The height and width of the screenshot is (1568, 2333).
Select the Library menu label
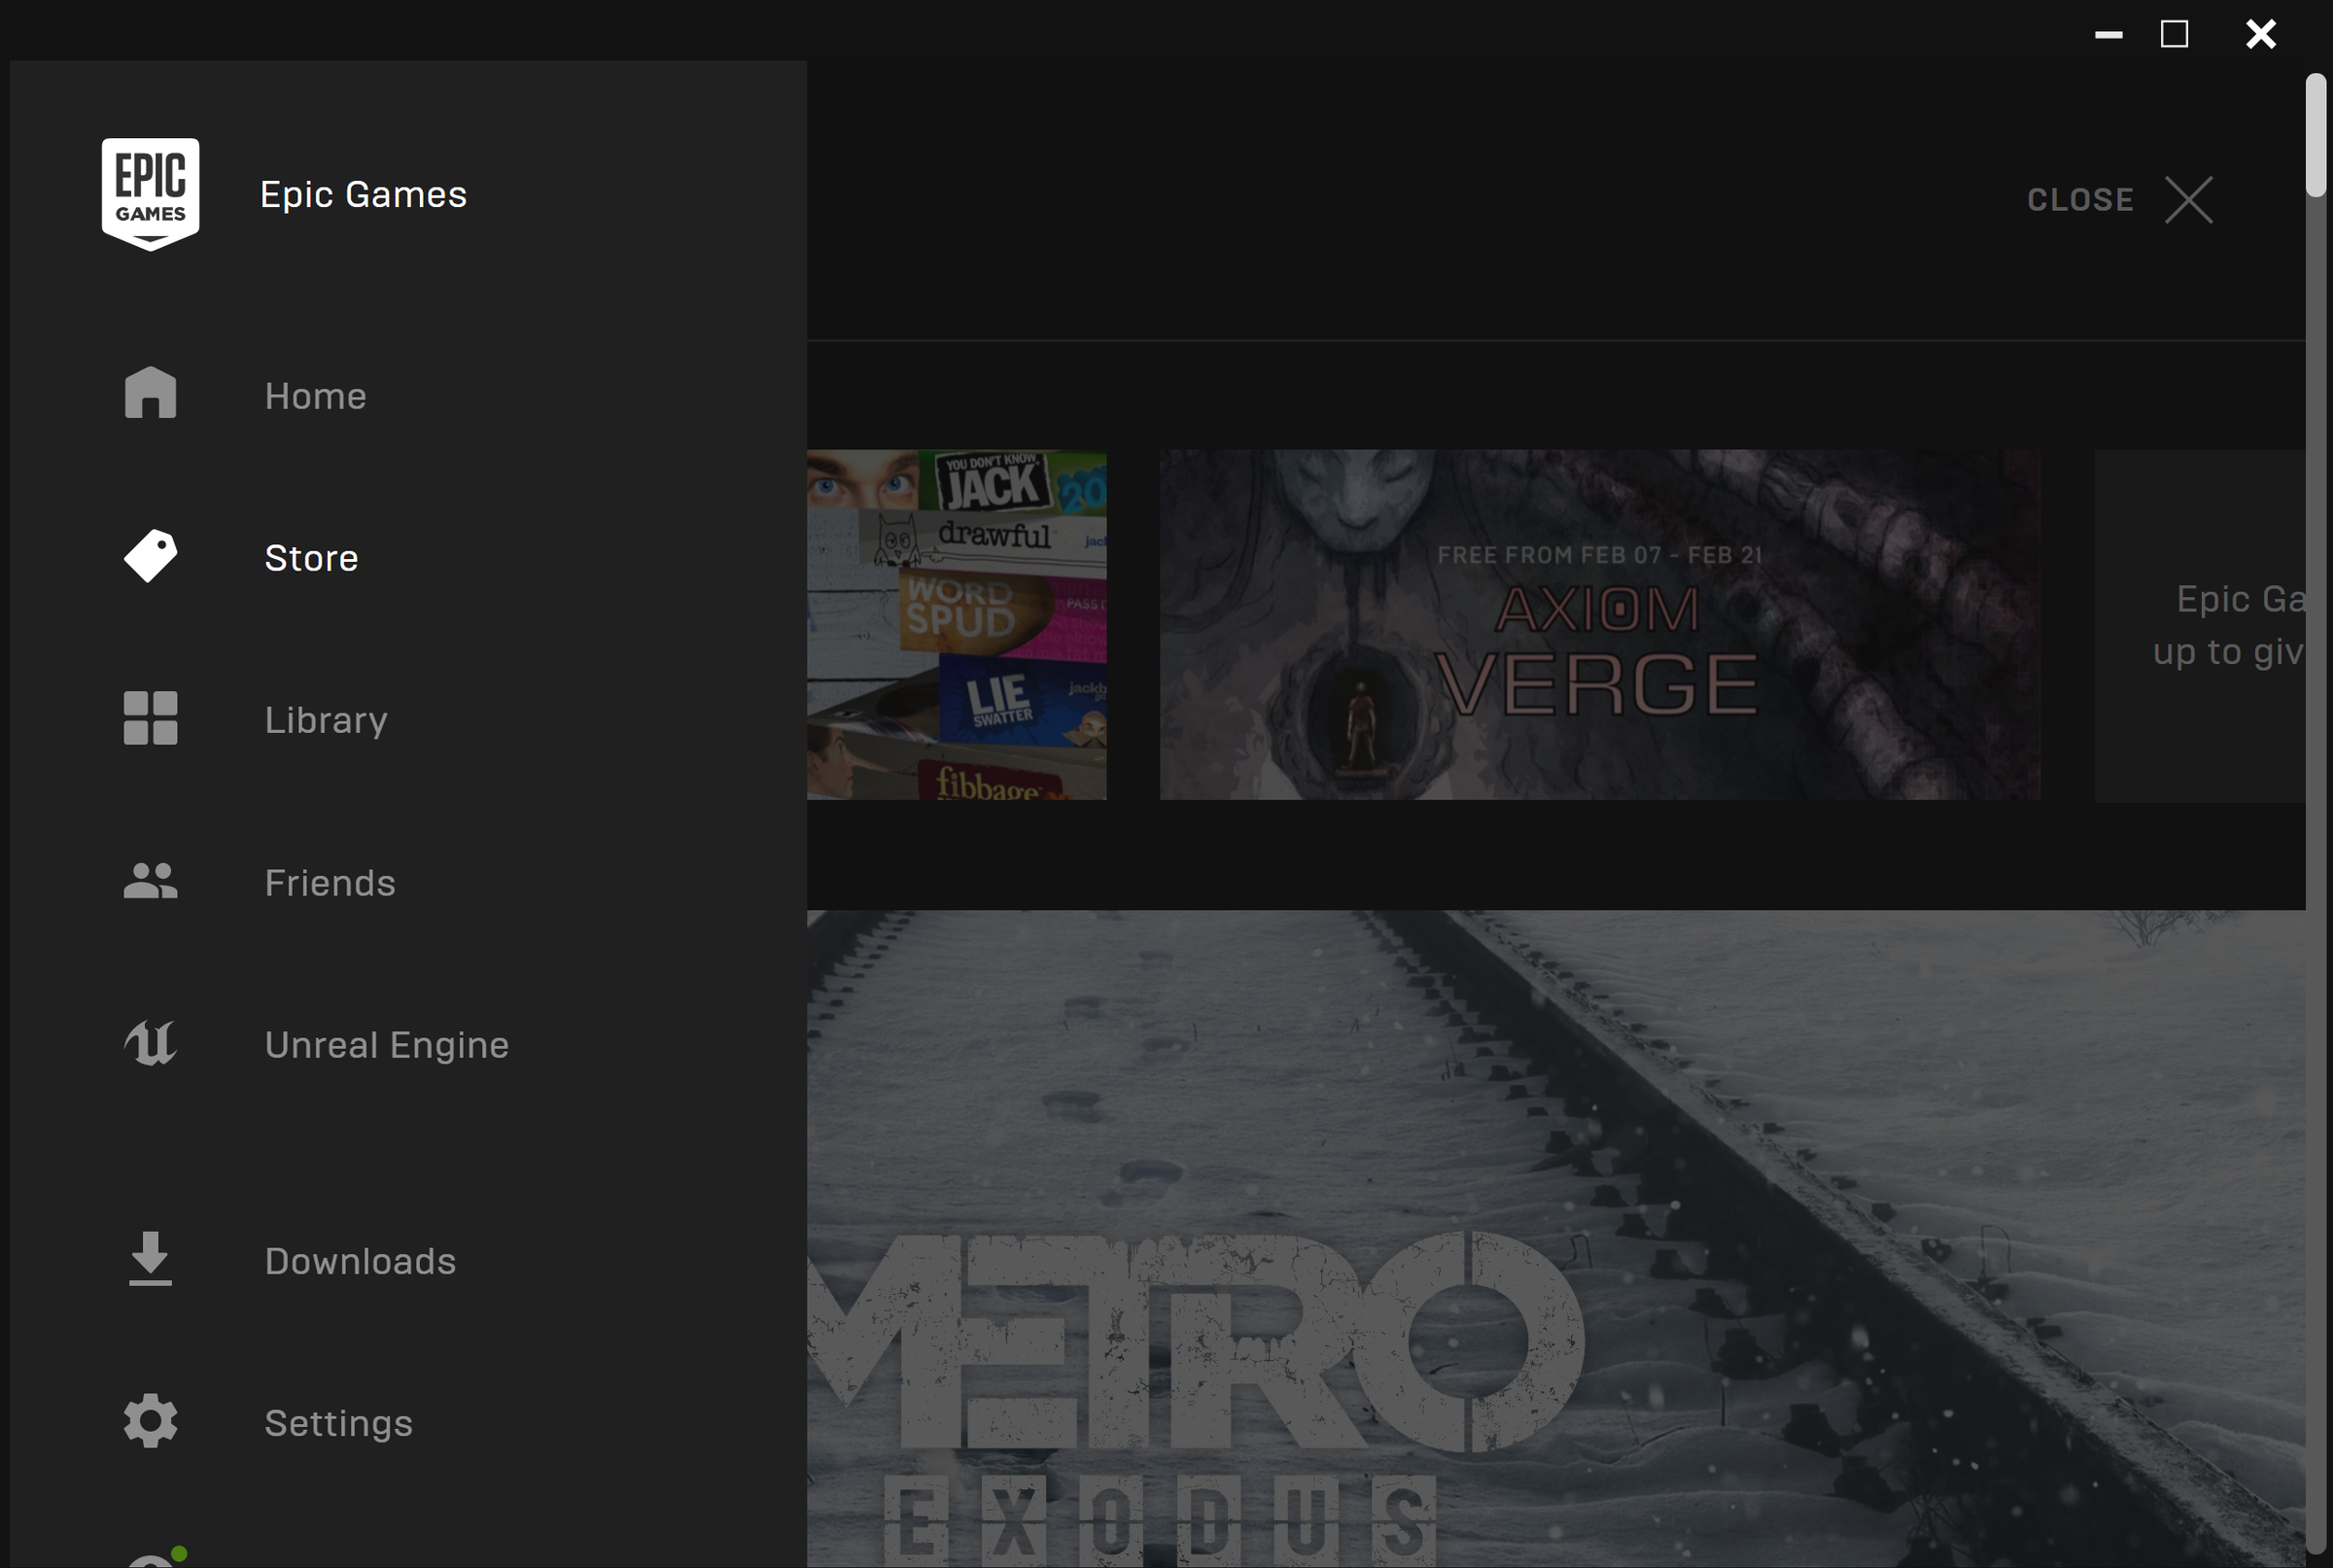[326, 720]
